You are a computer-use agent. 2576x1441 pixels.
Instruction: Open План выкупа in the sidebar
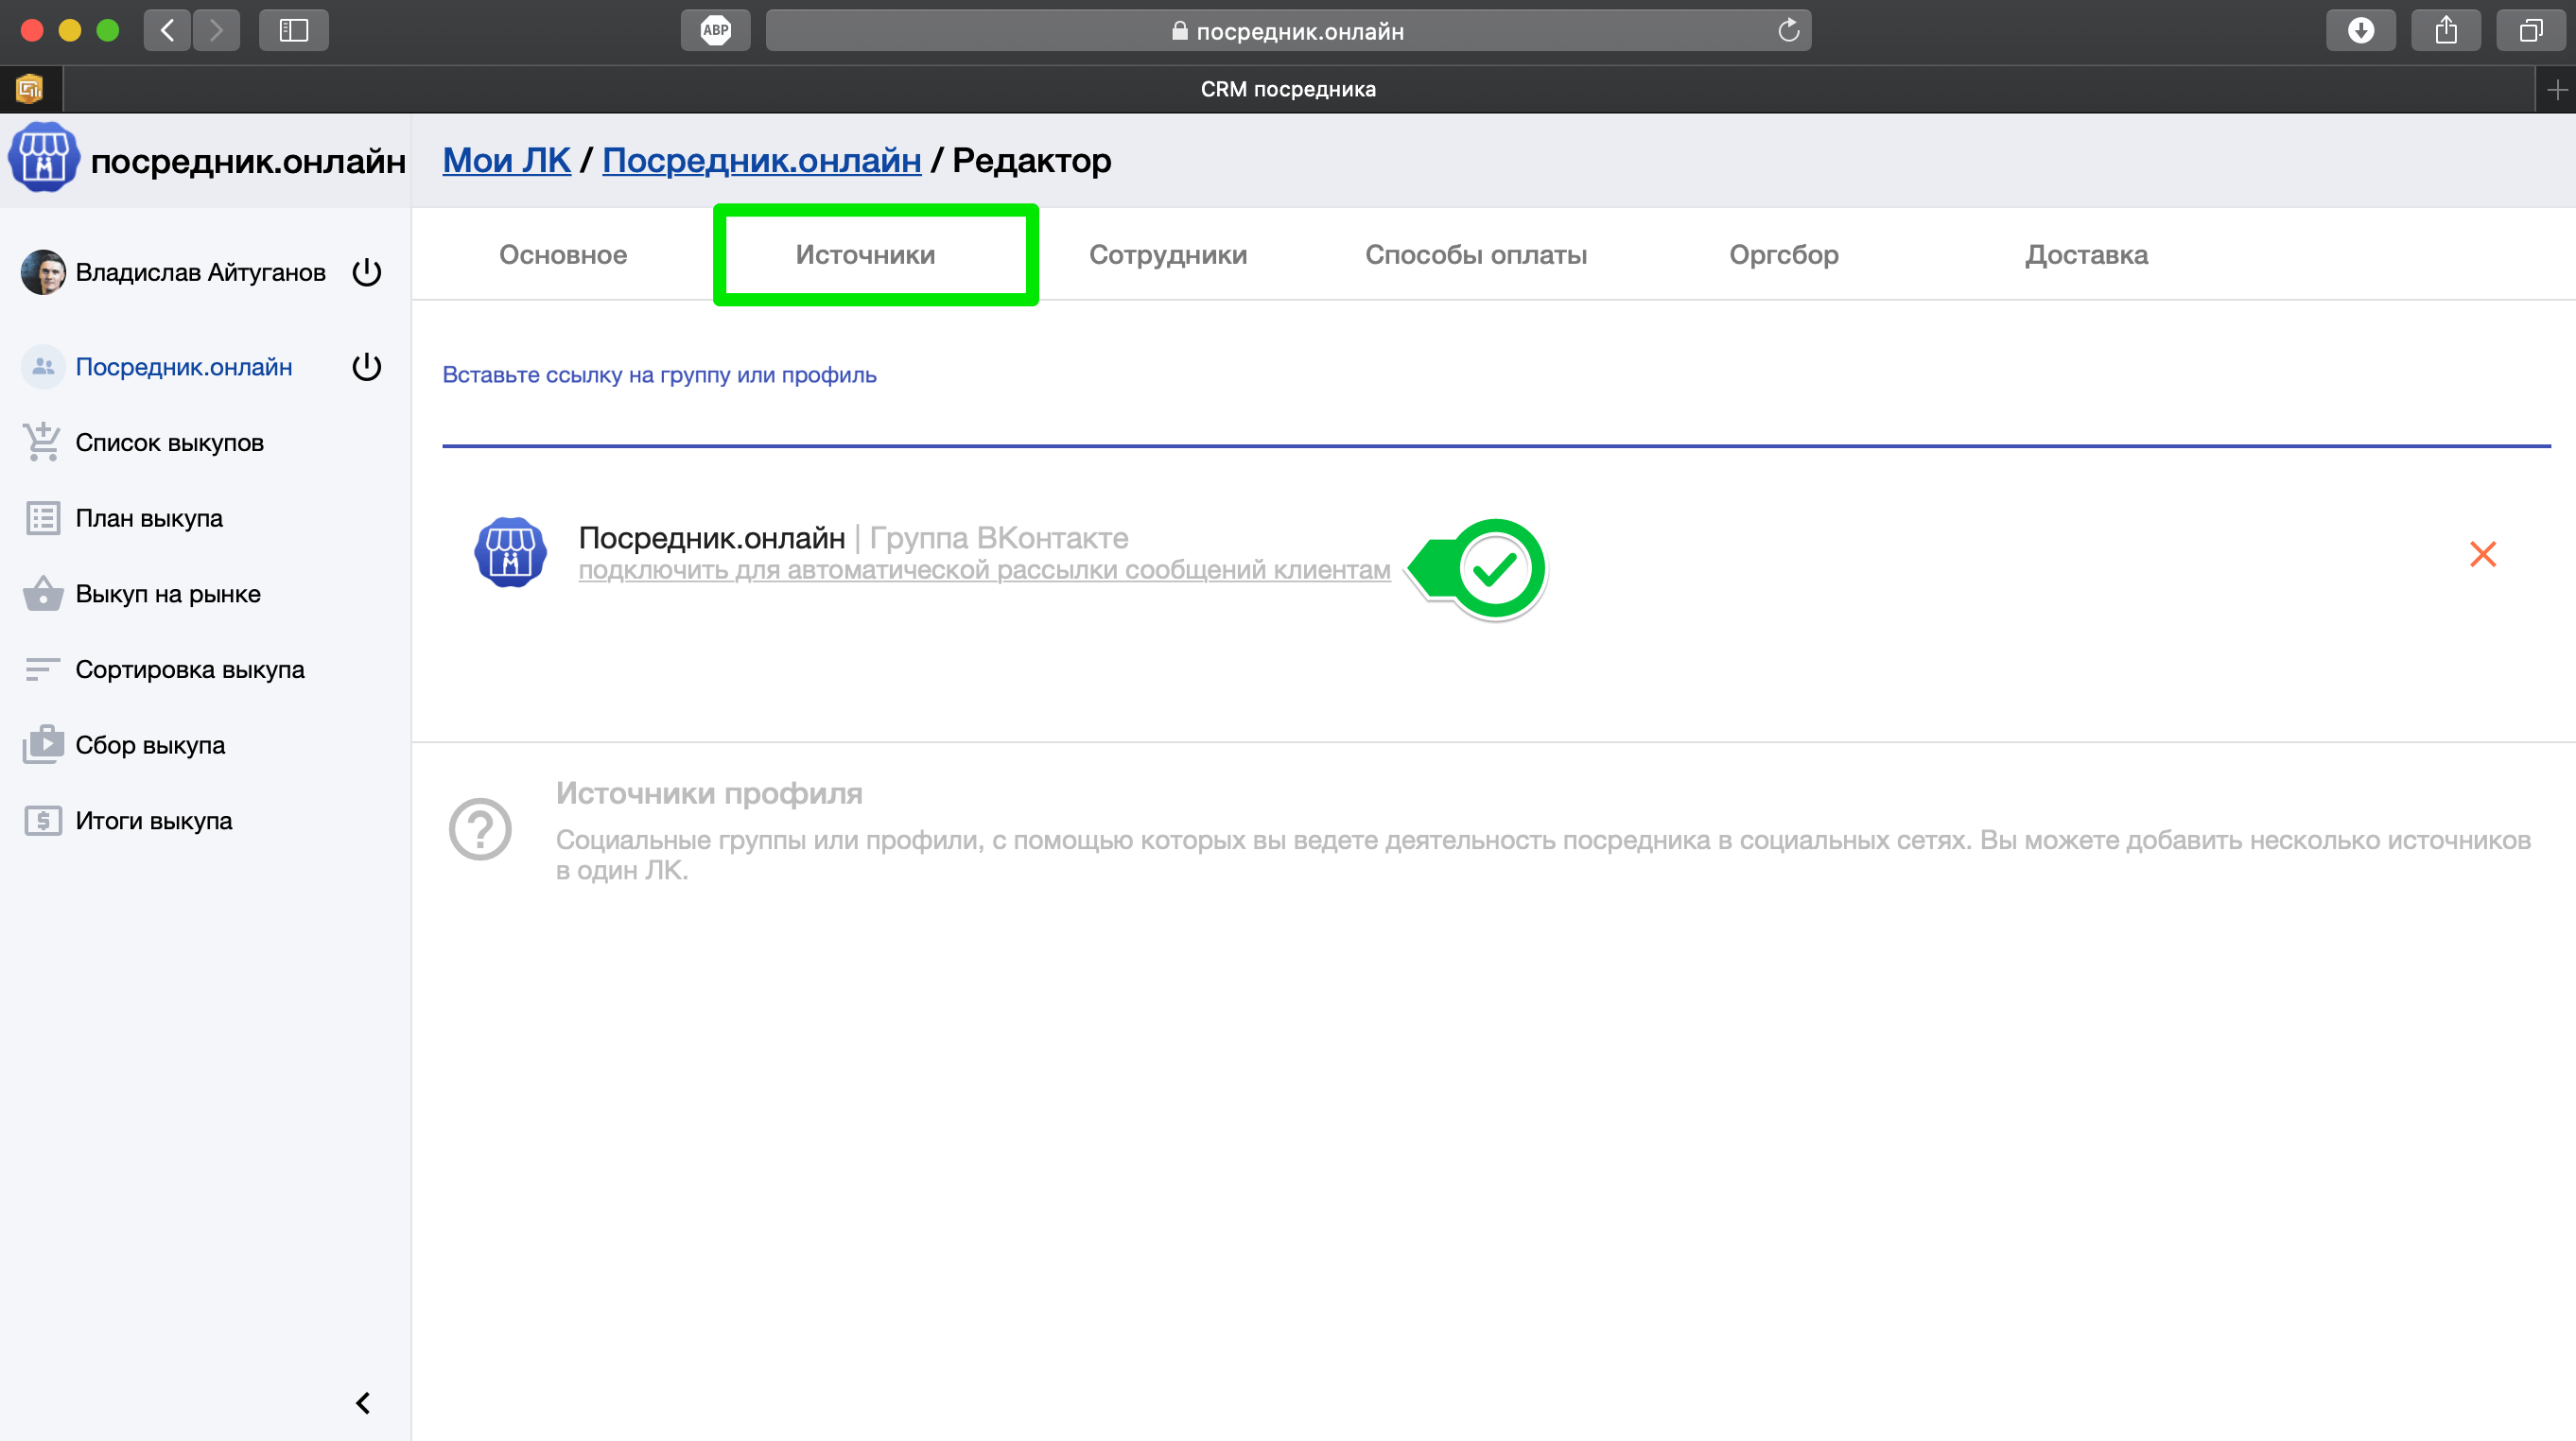click(x=149, y=518)
